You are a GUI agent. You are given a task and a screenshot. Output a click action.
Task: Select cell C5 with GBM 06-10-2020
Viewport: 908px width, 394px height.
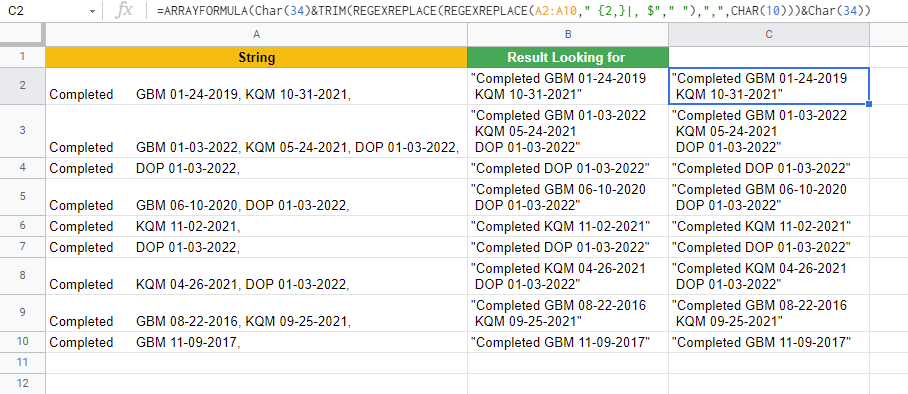pyautogui.click(x=769, y=197)
